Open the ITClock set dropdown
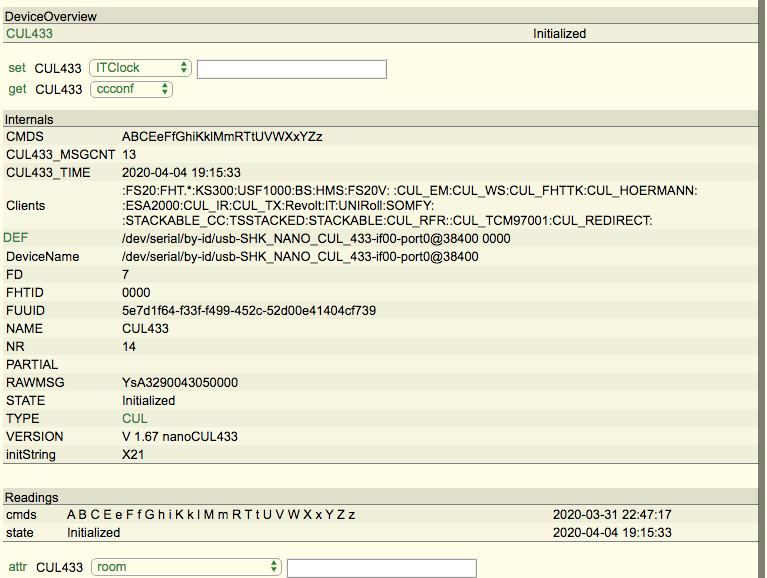Image resolution: width=767 pixels, height=578 pixels. pos(140,68)
